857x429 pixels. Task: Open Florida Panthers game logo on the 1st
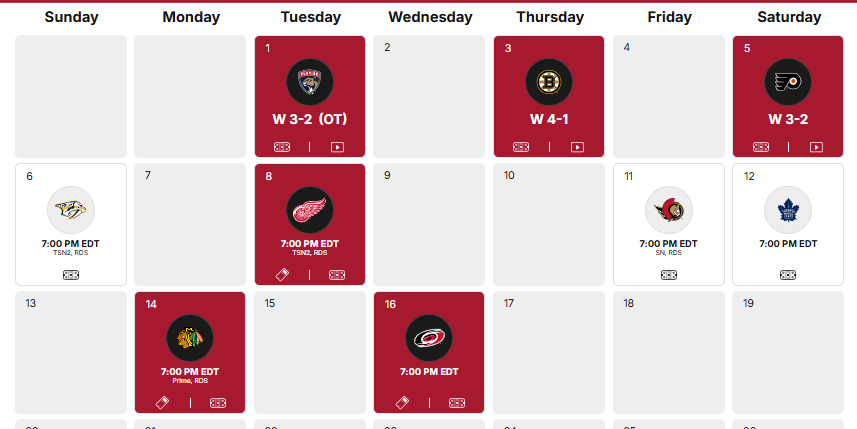tap(309, 83)
